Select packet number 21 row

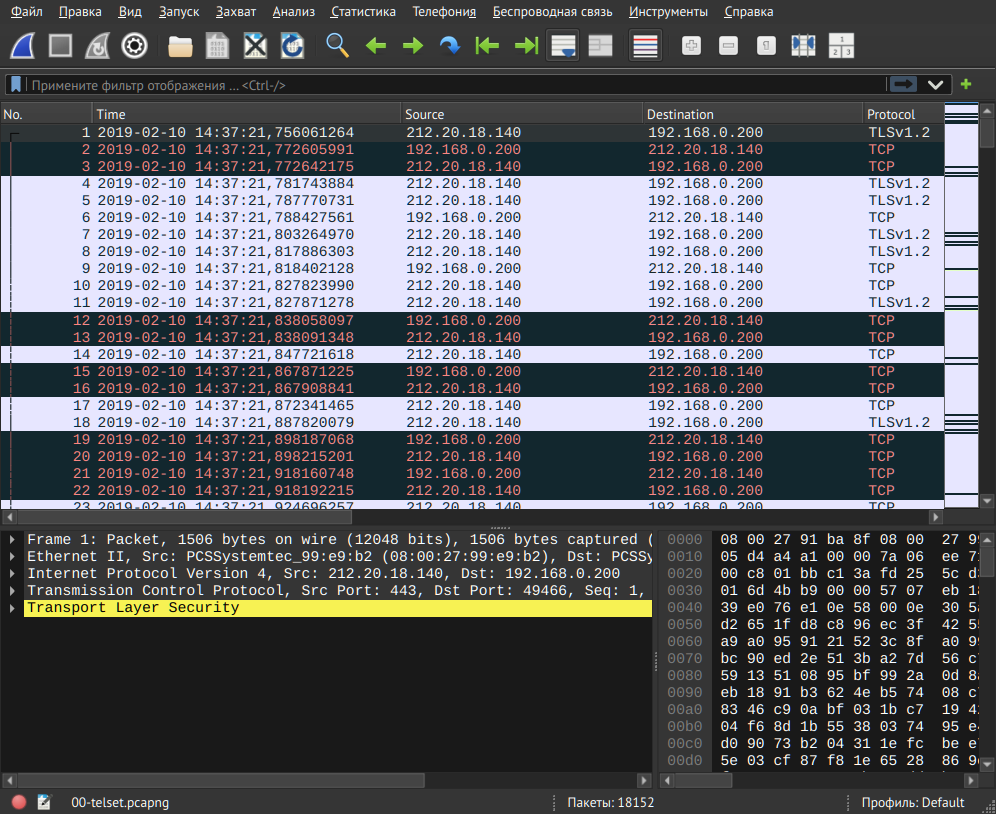472,473
